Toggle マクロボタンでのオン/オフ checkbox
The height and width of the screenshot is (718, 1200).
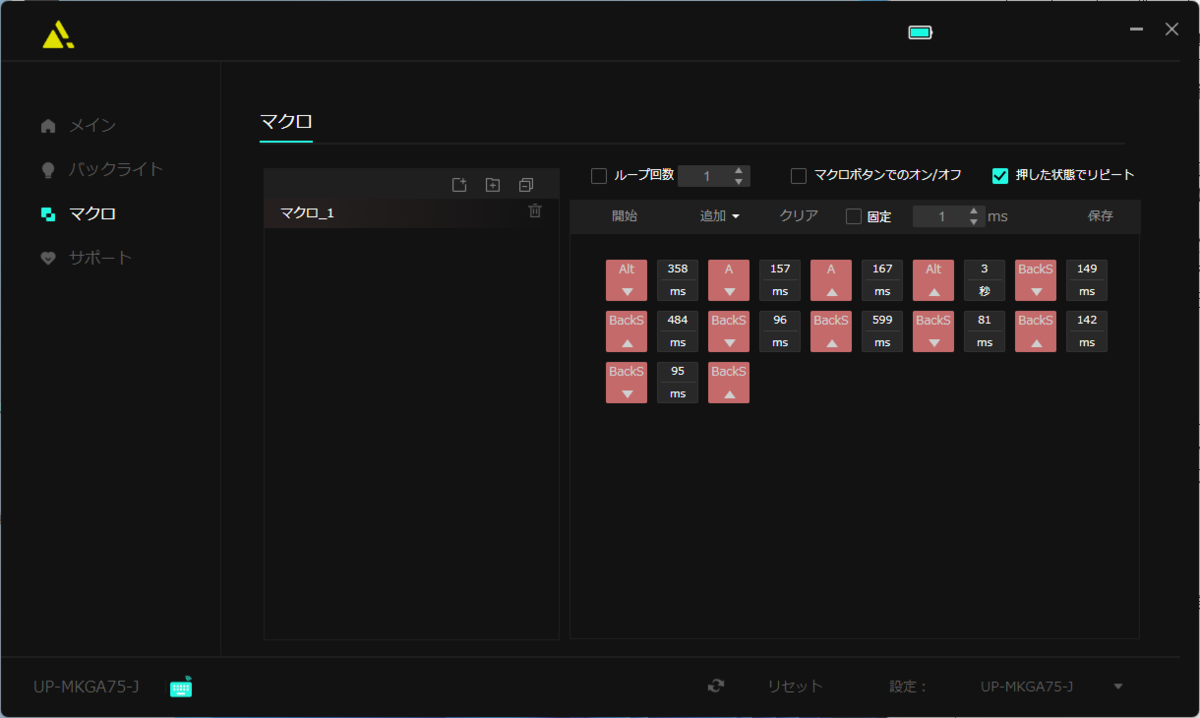pos(798,176)
